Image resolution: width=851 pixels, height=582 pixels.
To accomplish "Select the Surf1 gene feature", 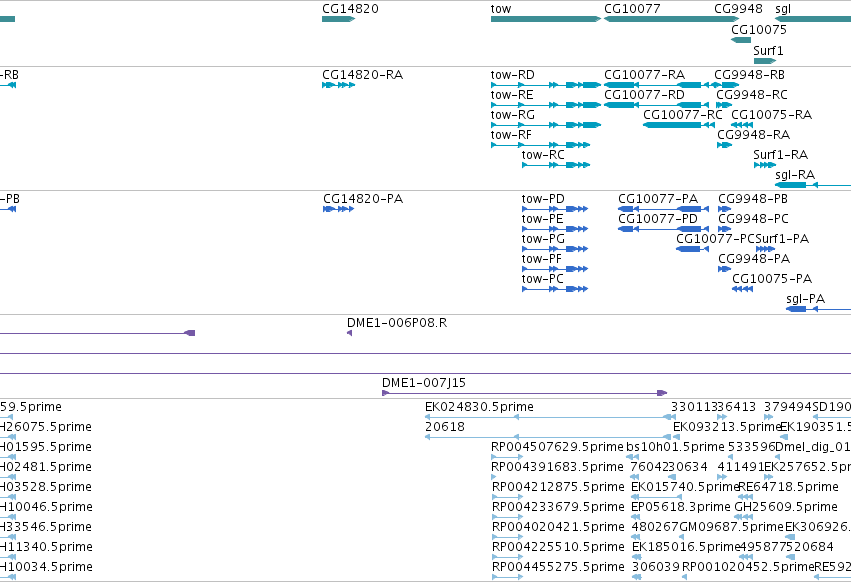I will (x=765, y=61).
